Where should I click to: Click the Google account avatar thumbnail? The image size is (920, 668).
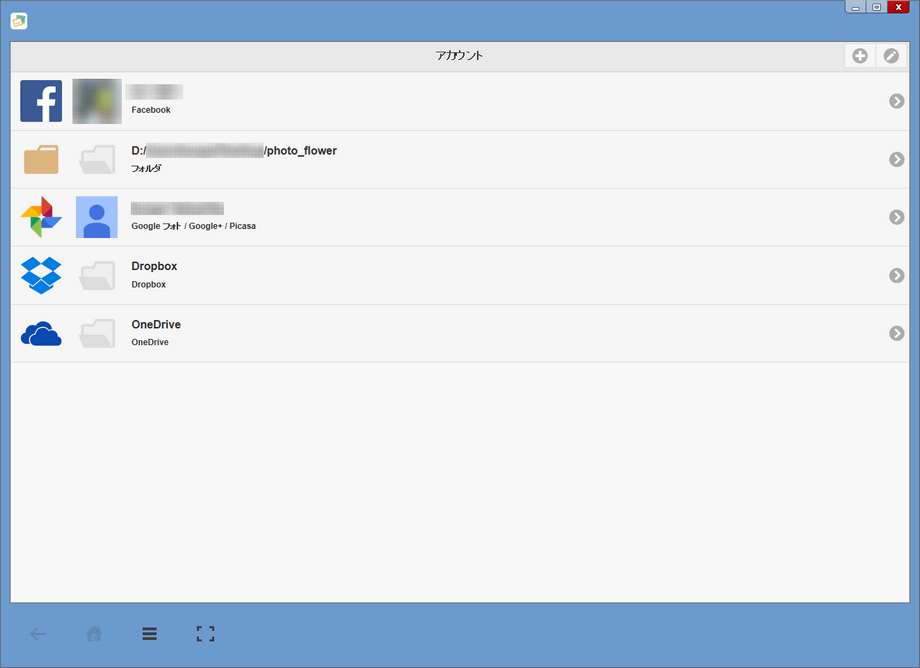coord(97,217)
